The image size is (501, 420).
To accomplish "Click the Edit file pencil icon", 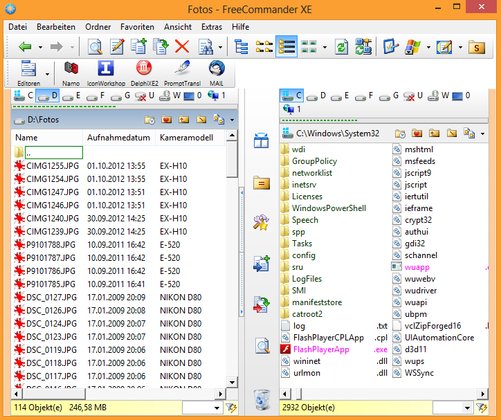I will tap(117, 47).
